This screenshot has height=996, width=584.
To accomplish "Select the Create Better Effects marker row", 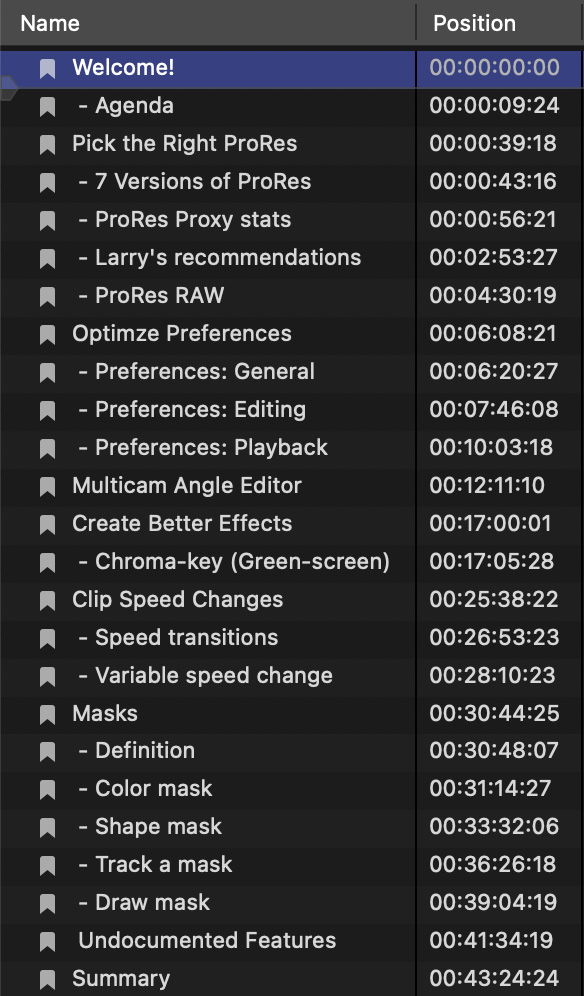I will pyautogui.click(x=292, y=523).
